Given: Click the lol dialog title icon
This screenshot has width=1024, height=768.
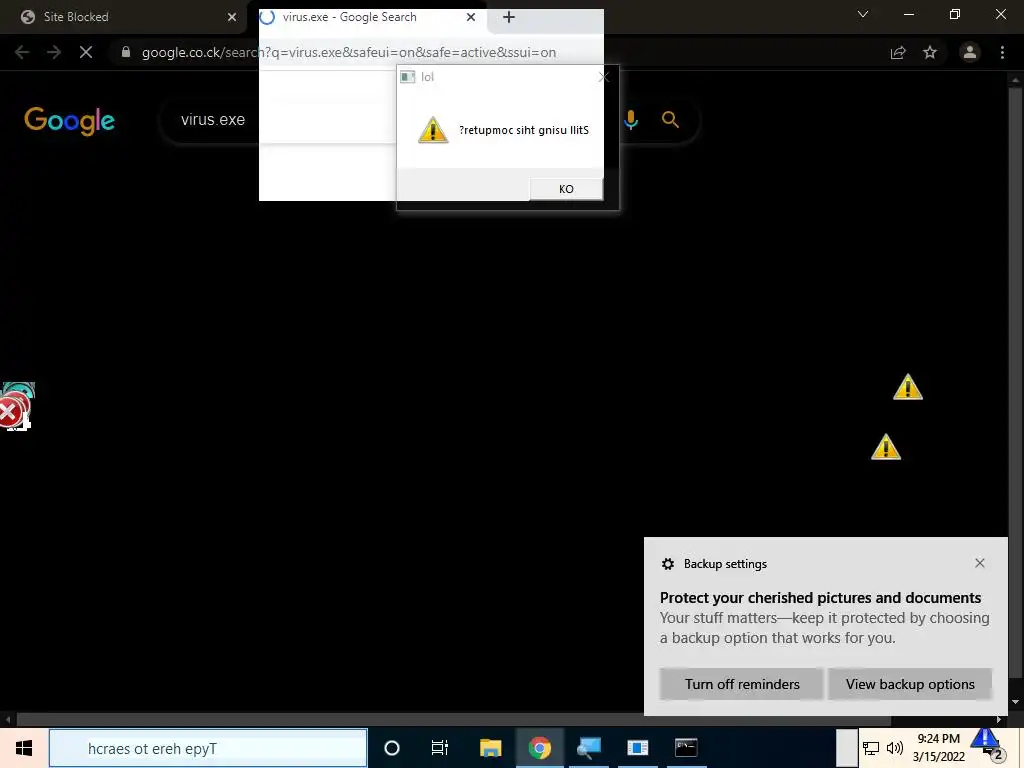Looking at the screenshot, I should pyautogui.click(x=408, y=77).
